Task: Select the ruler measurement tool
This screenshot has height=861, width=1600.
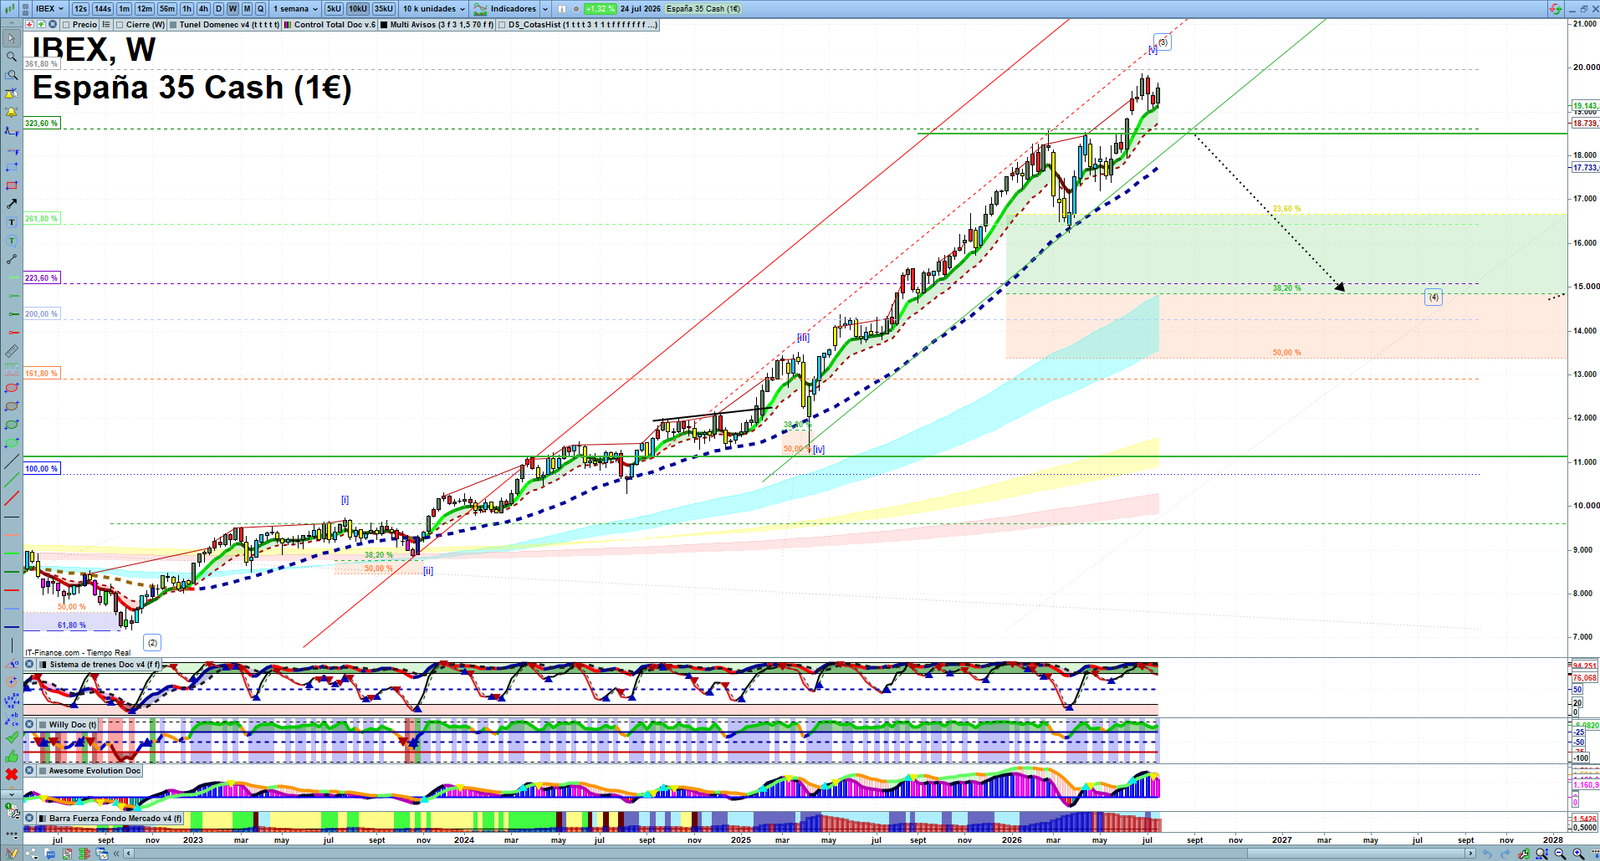Action: [x=11, y=351]
